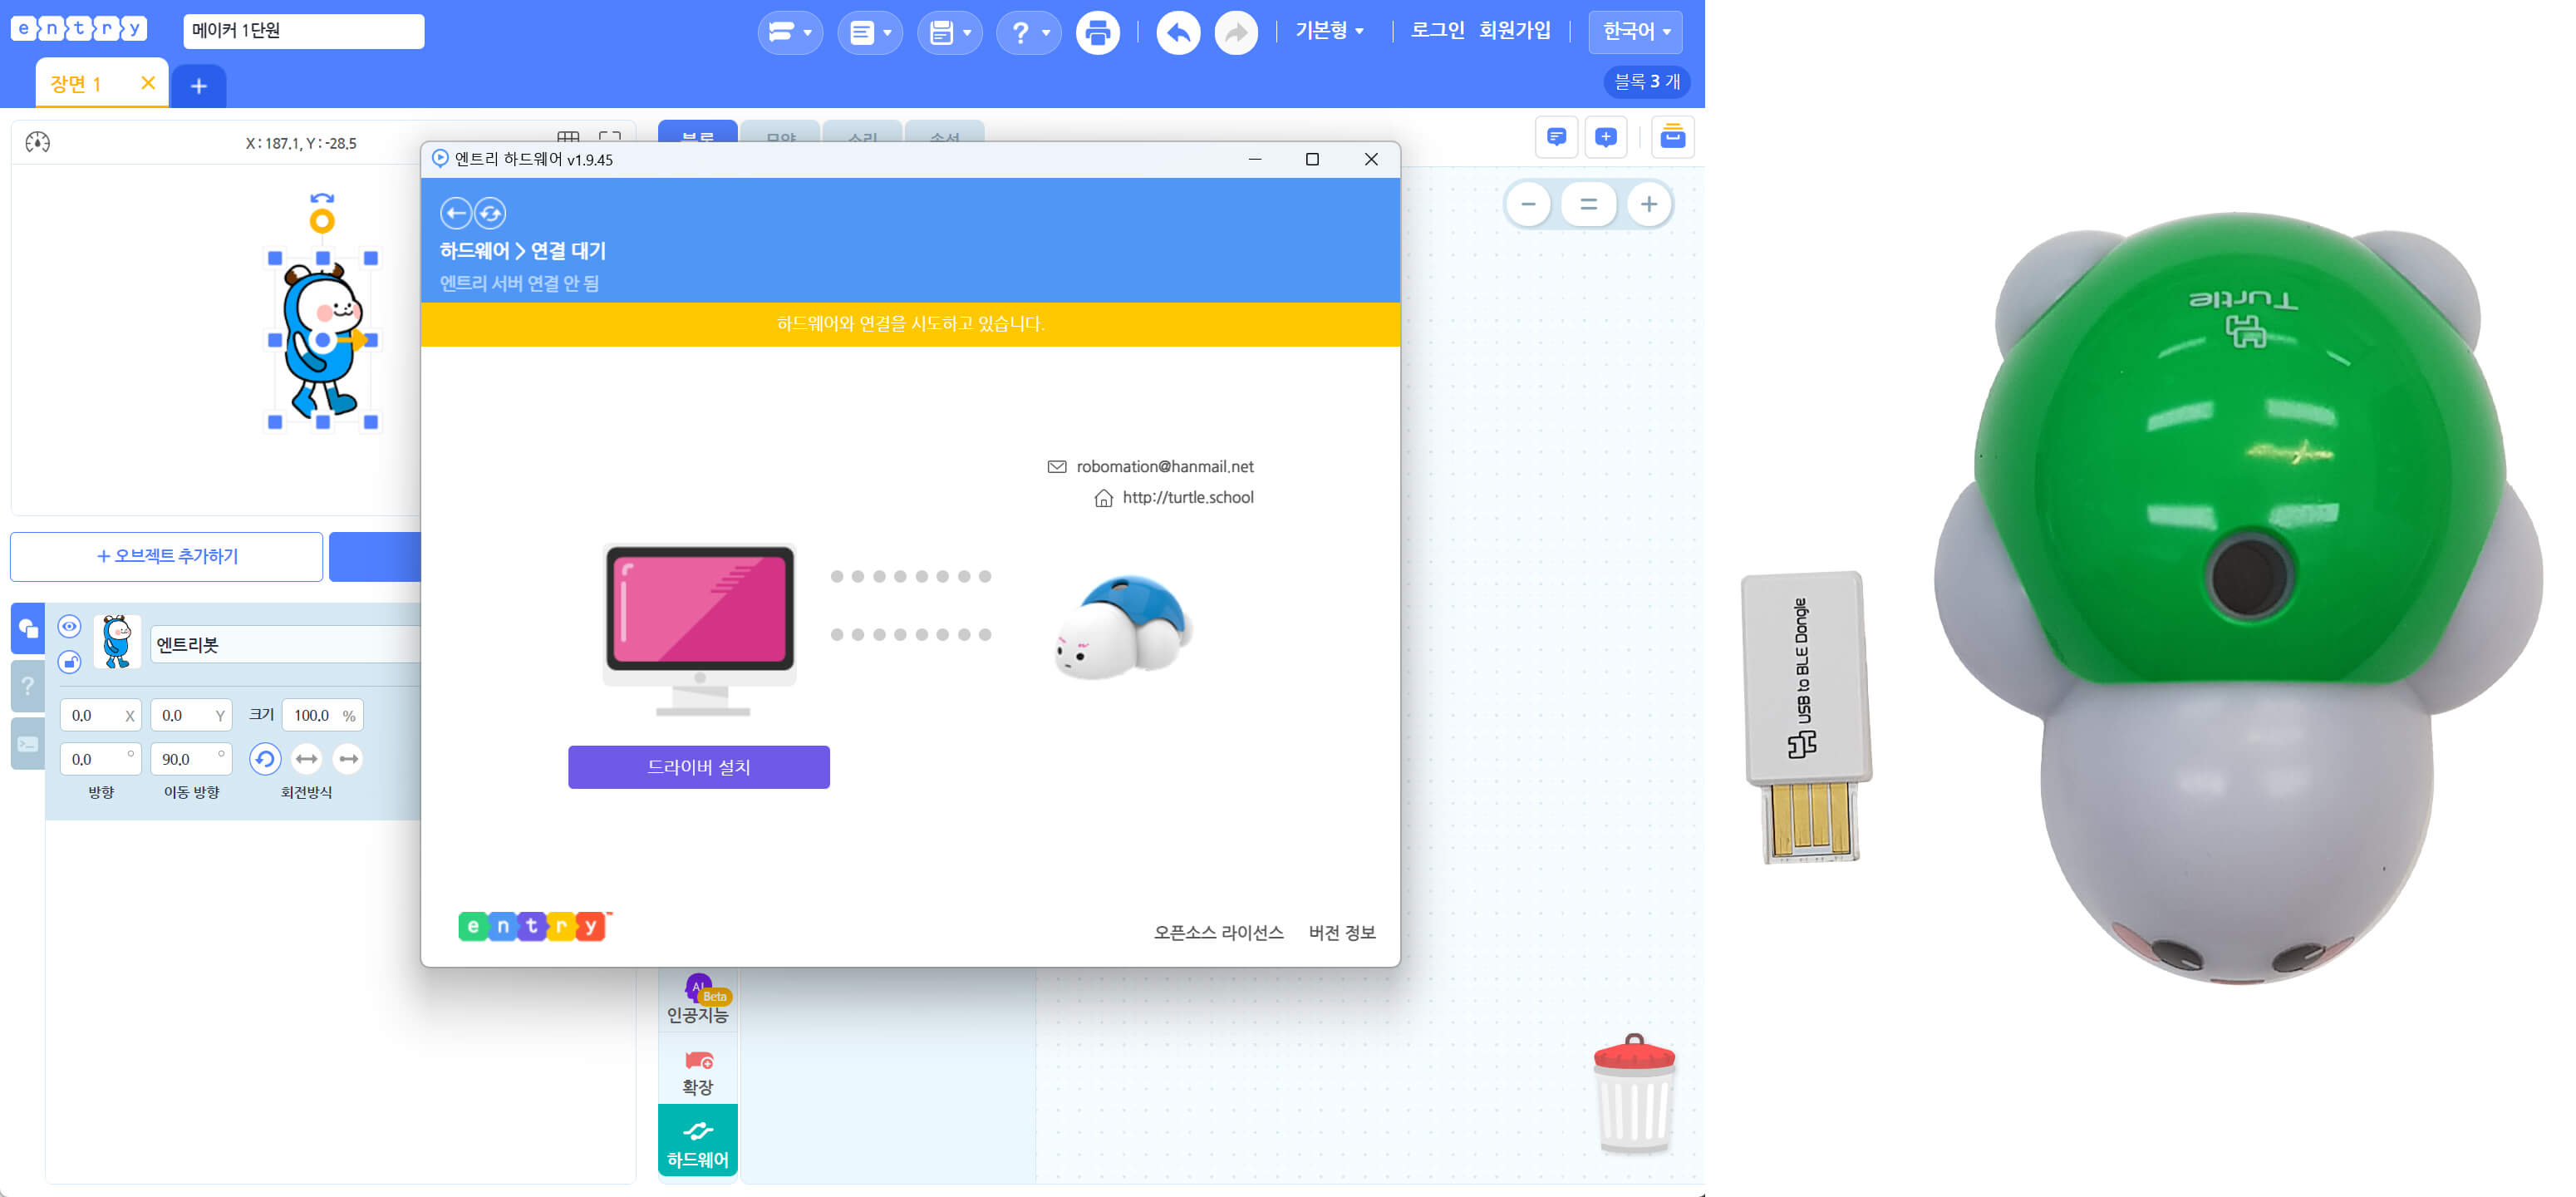Click the rotation handle above the entrybot sprite
Screen dimensions: 2576x1197
322,221
